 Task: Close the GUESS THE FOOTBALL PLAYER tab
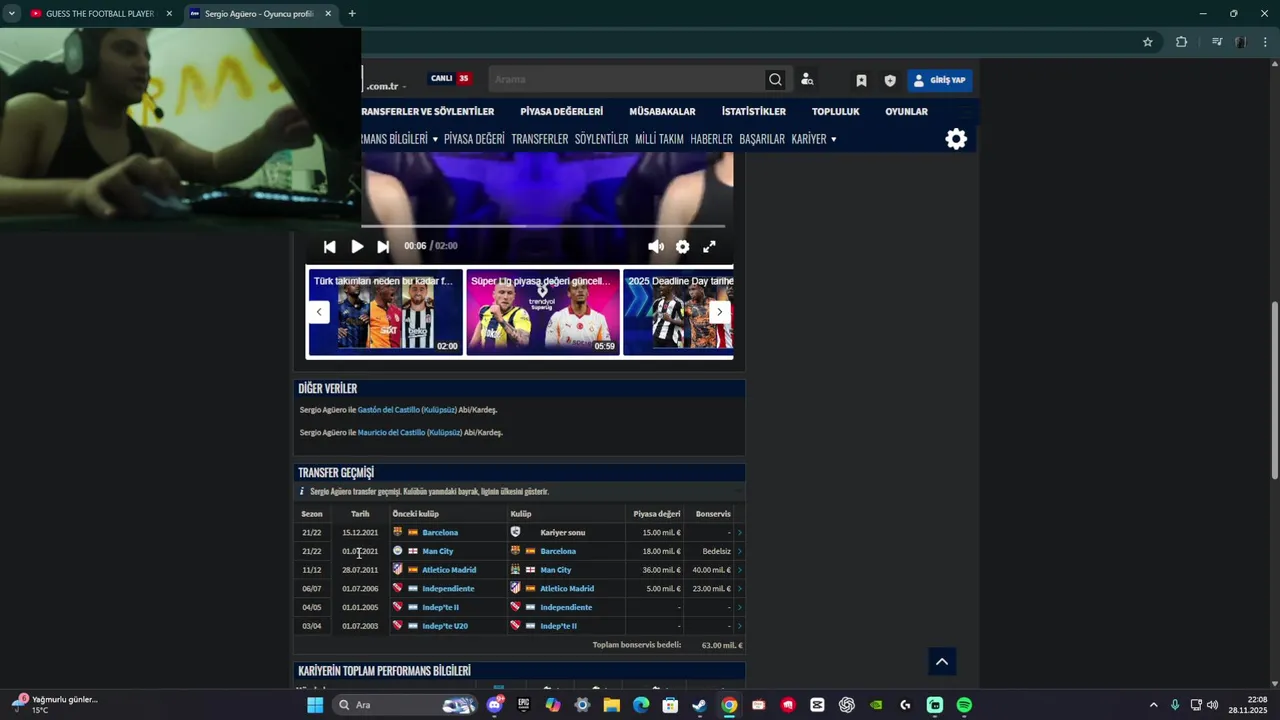coord(169,14)
